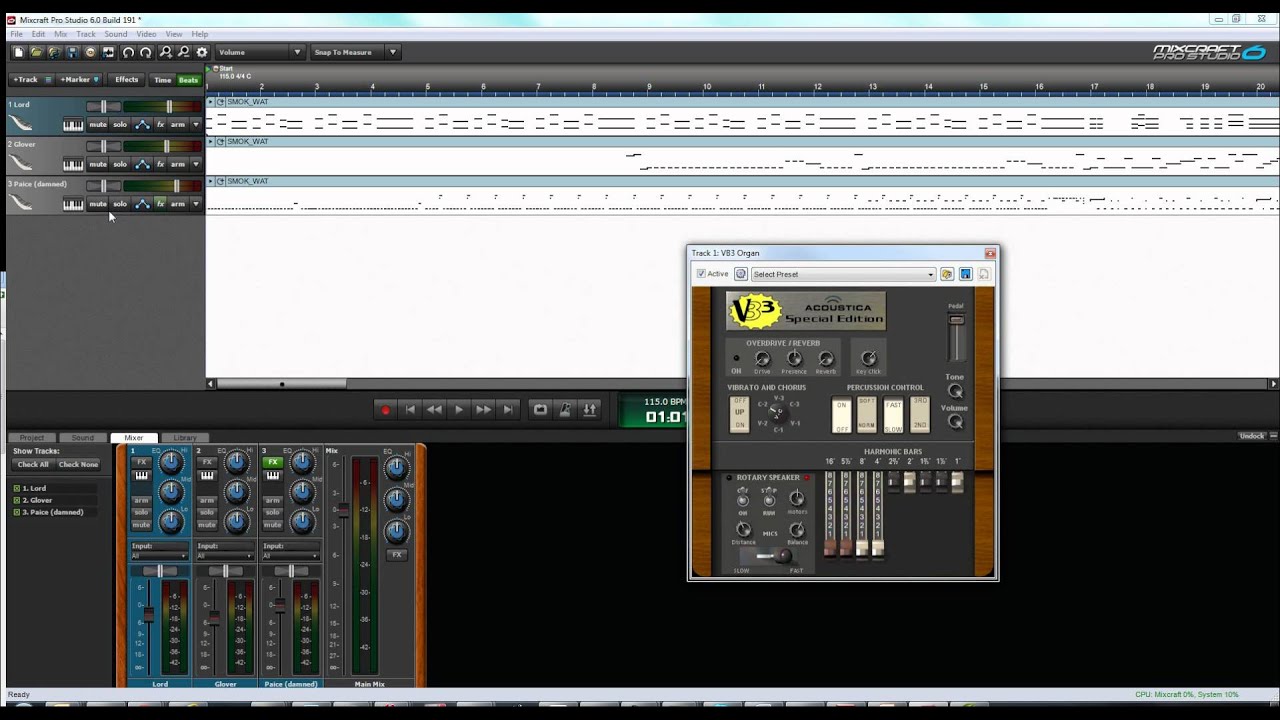Uncheck Active in the VB3 Organ window
This screenshot has width=1280, height=720.
pos(701,274)
